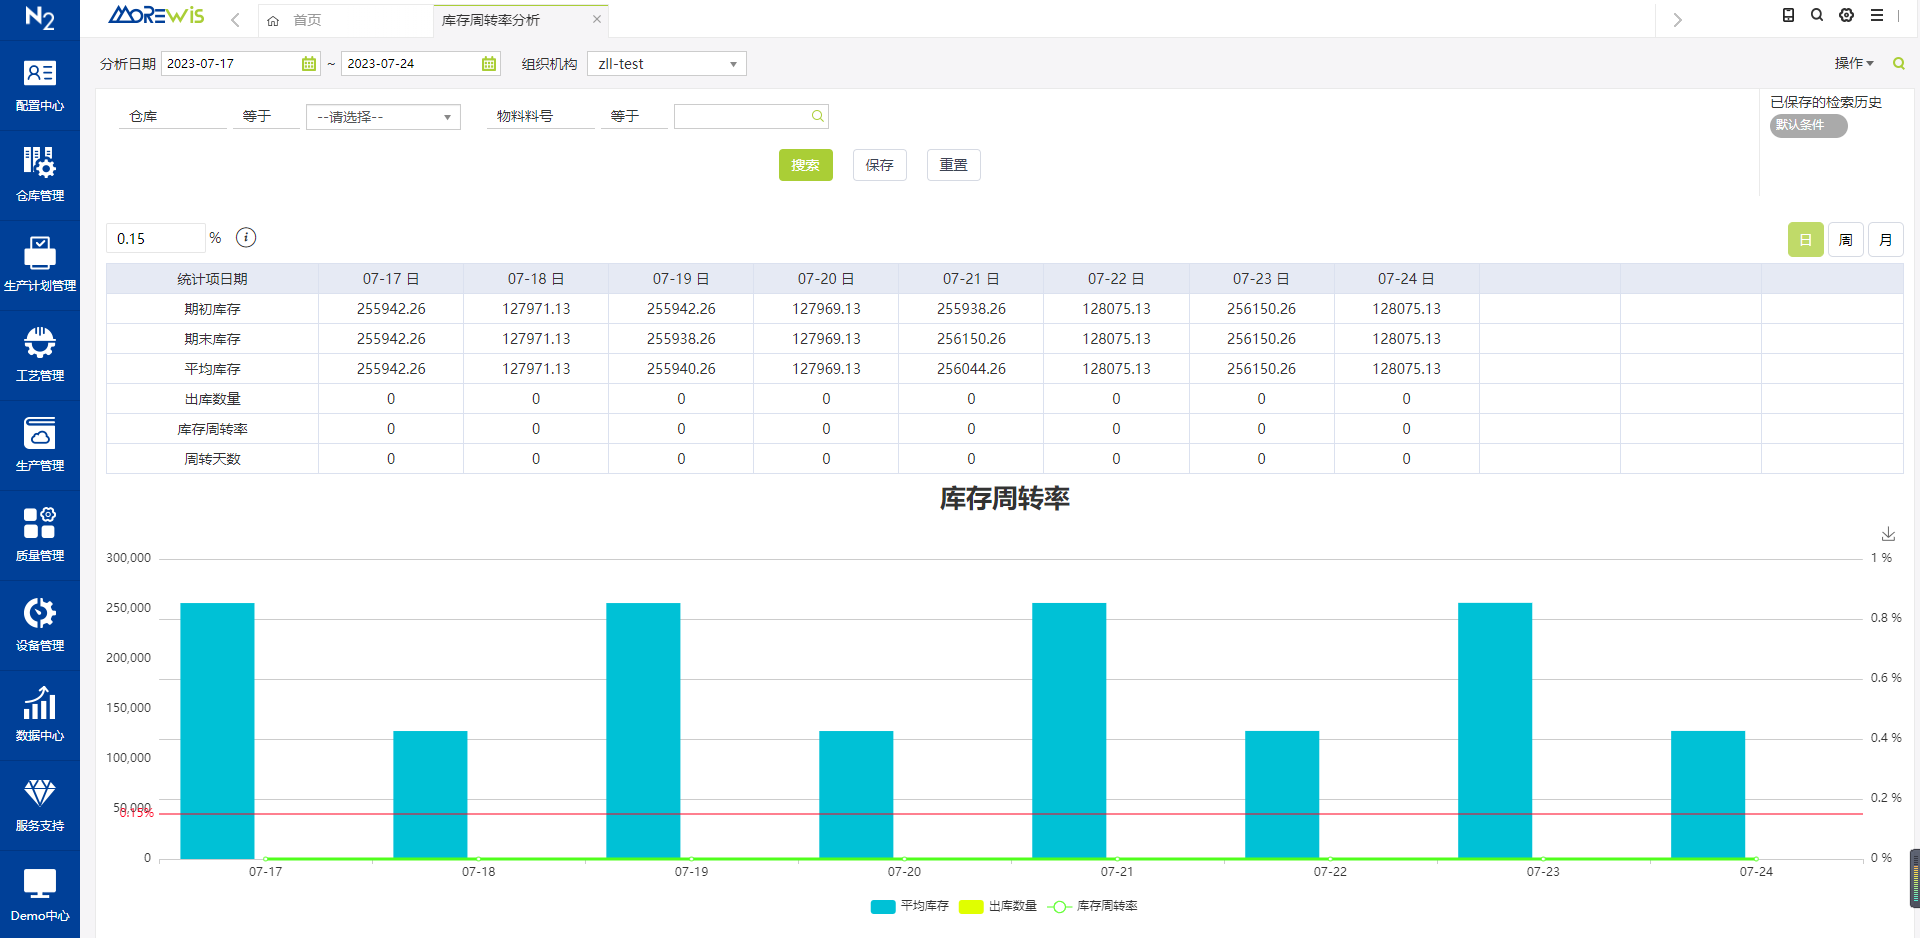Expand the 操作 dropdown menu
Viewport: 1920px width, 938px height.
click(x=1853, y=63)
